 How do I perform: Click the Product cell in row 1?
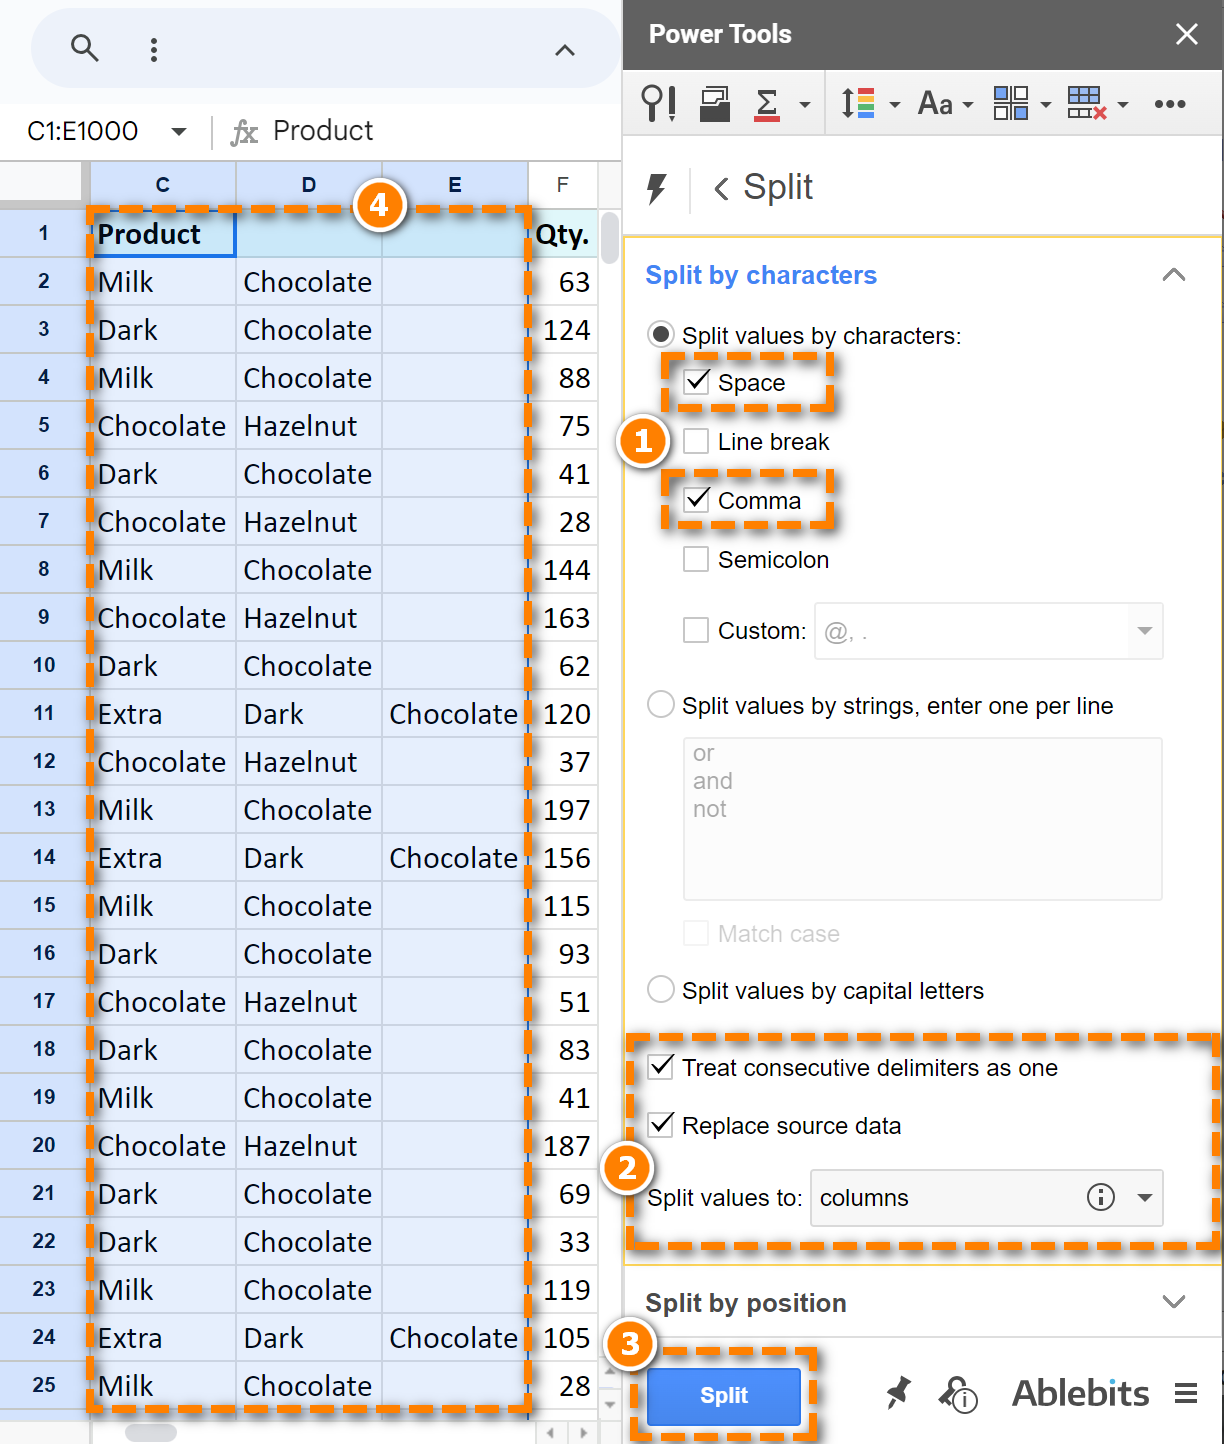click(x=163, y=234)
